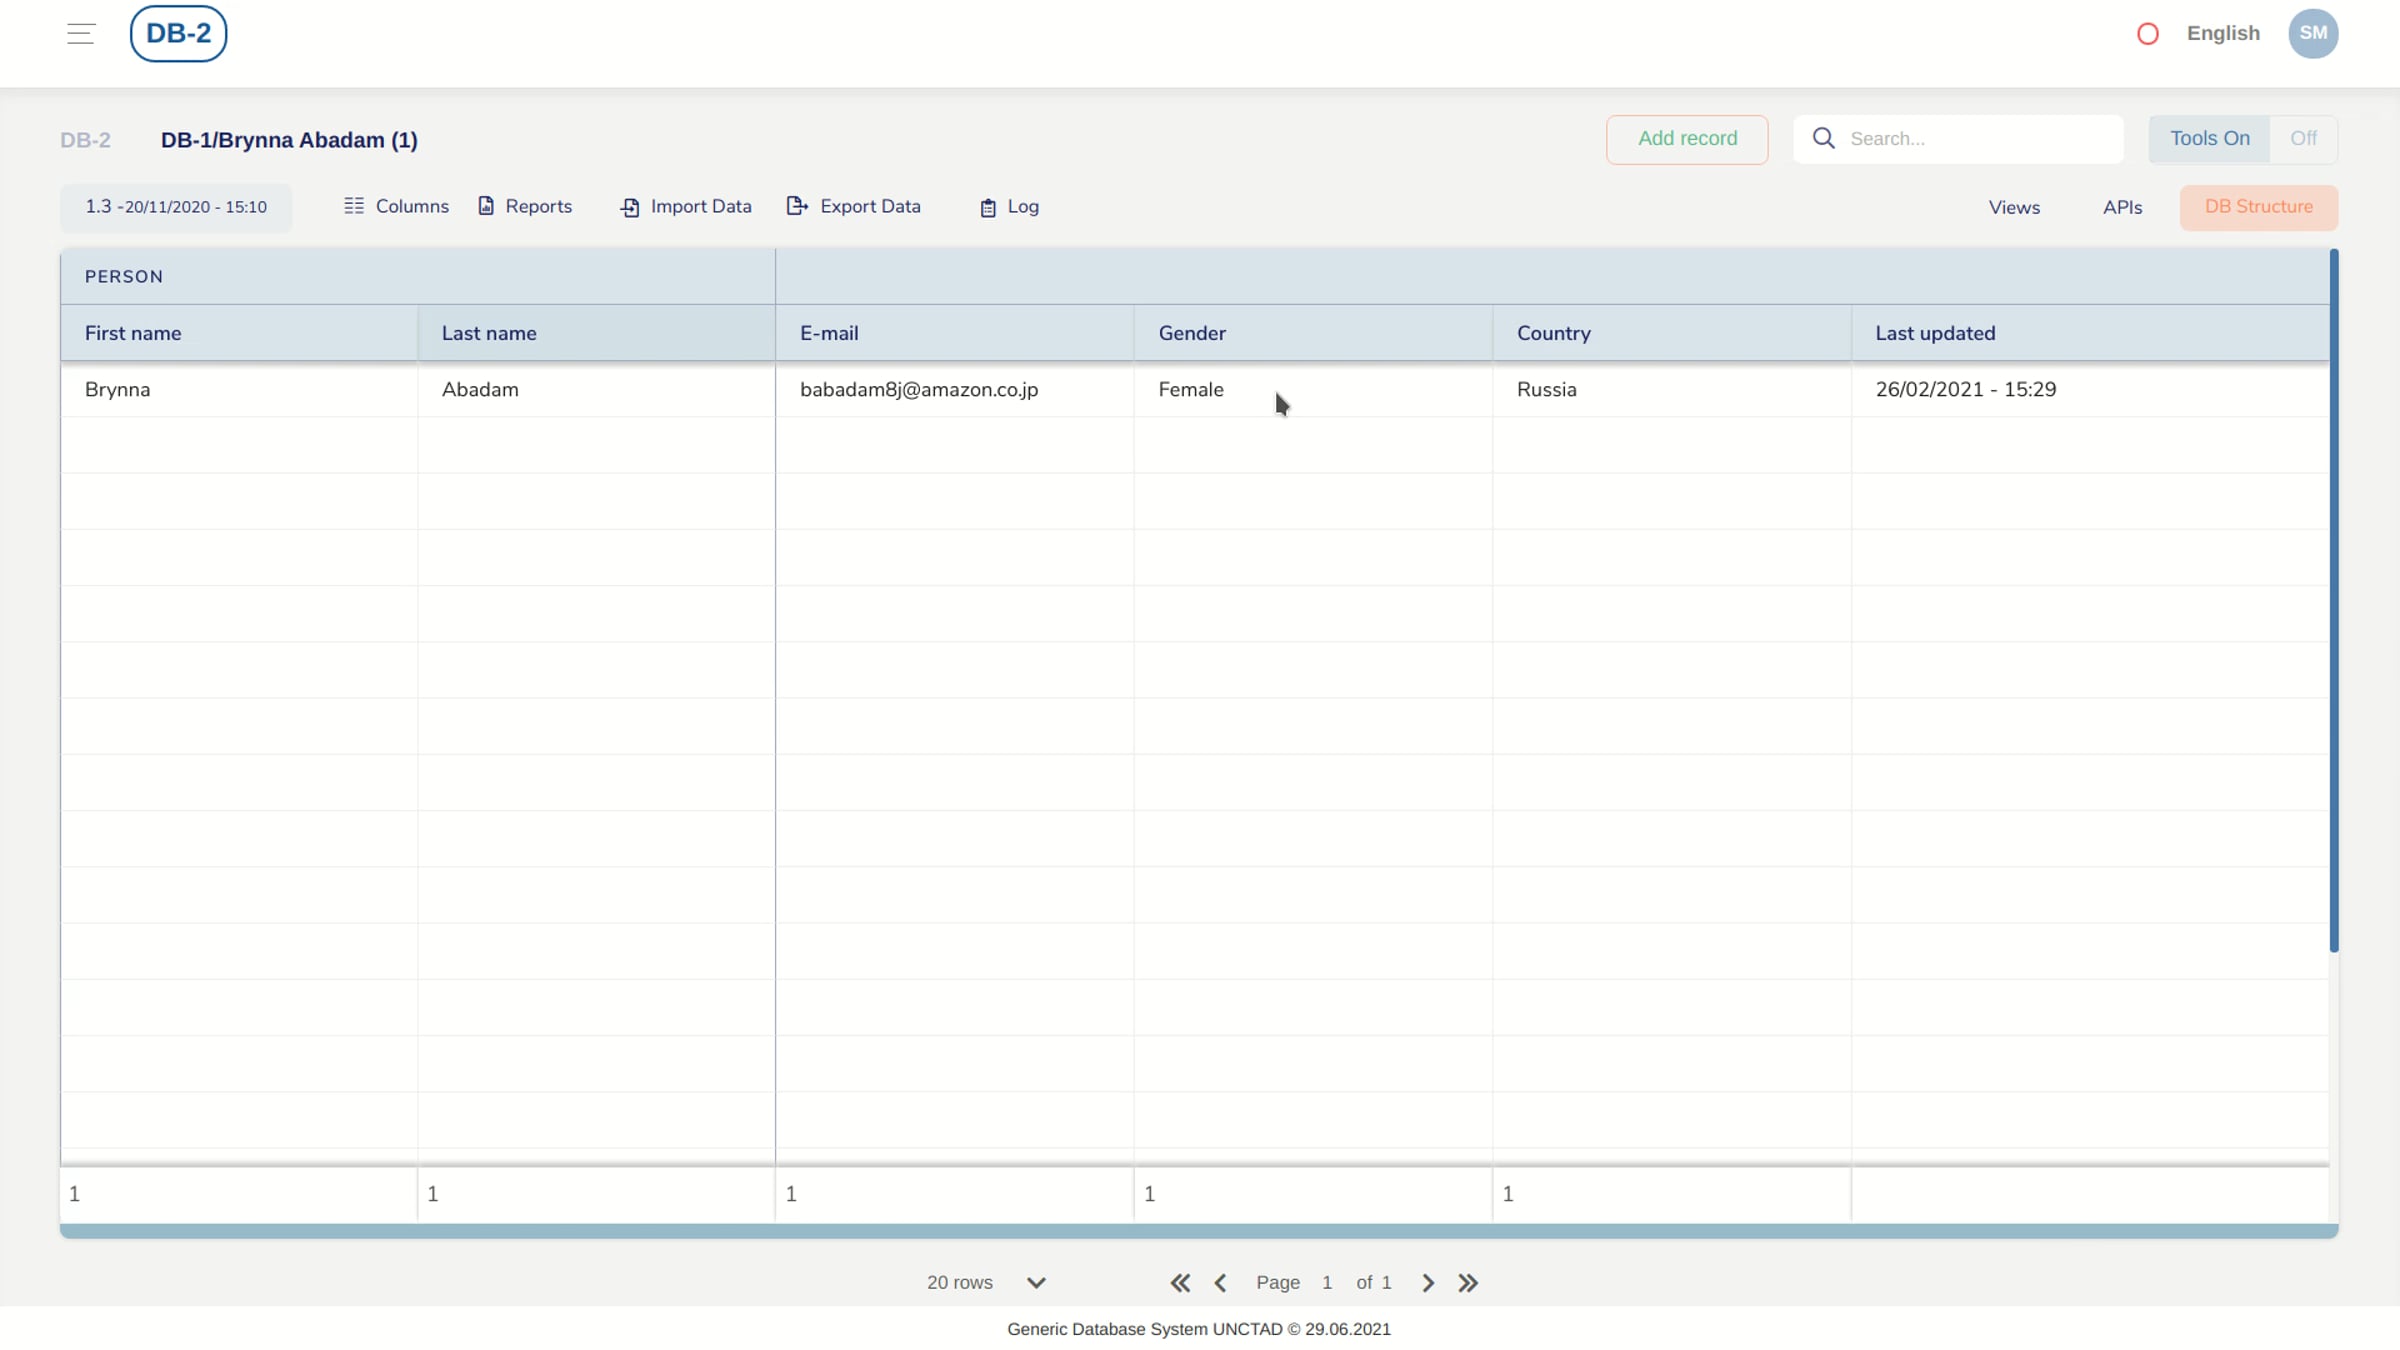Sort by the E-mail column header

pyautogui.click(x=955, y=333)
